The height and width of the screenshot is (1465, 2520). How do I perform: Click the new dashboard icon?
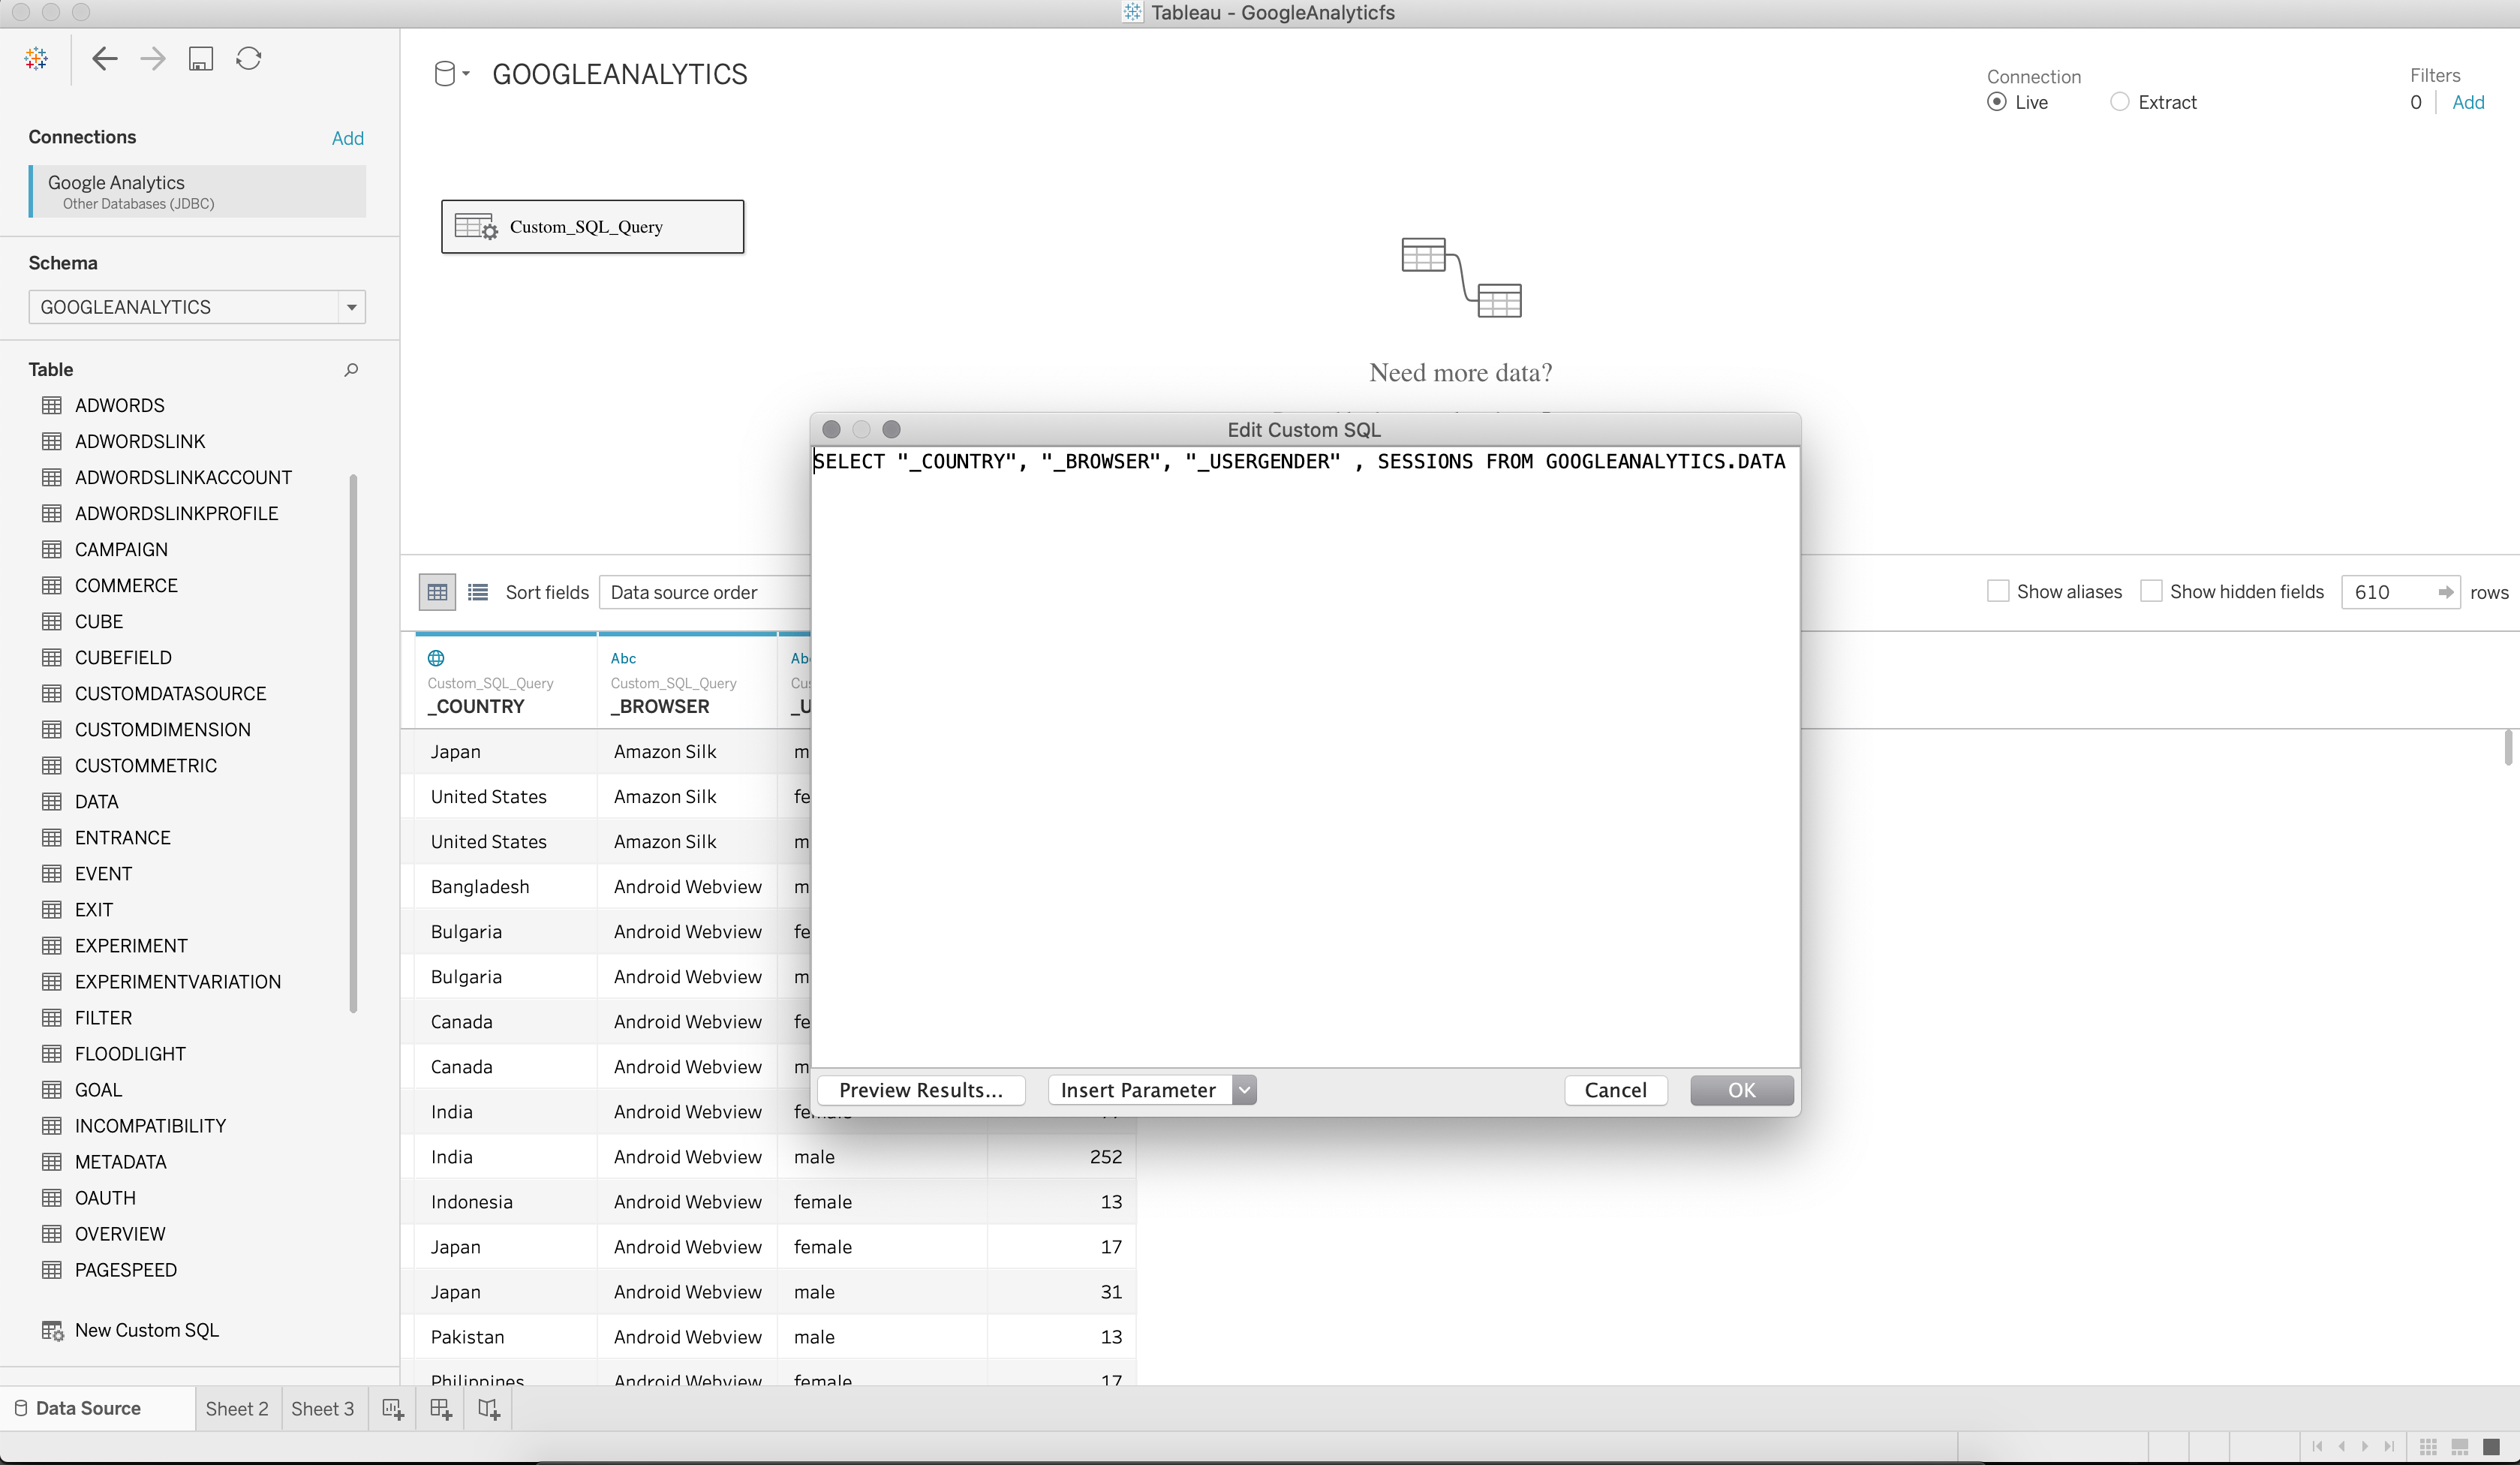(441, 1409)
